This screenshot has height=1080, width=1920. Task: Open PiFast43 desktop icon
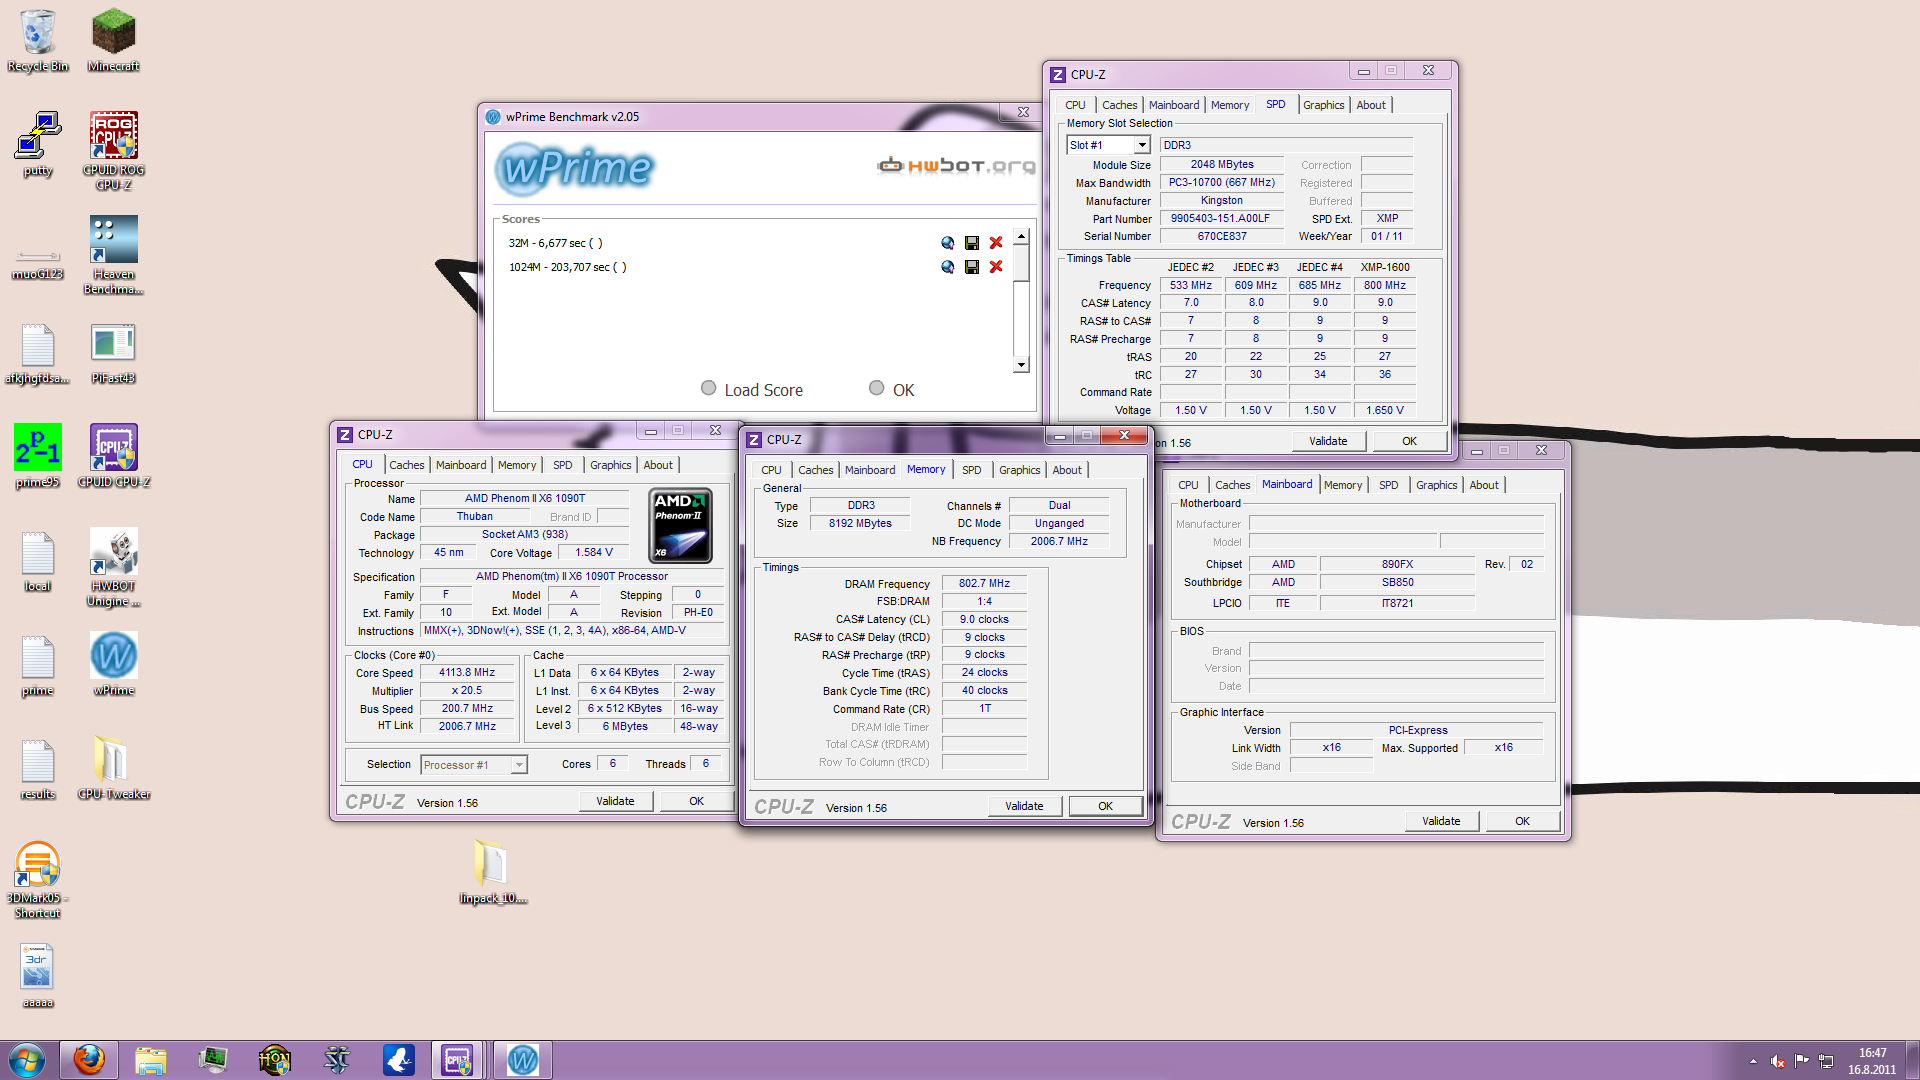pyautogui.click(x=113, y=353)
